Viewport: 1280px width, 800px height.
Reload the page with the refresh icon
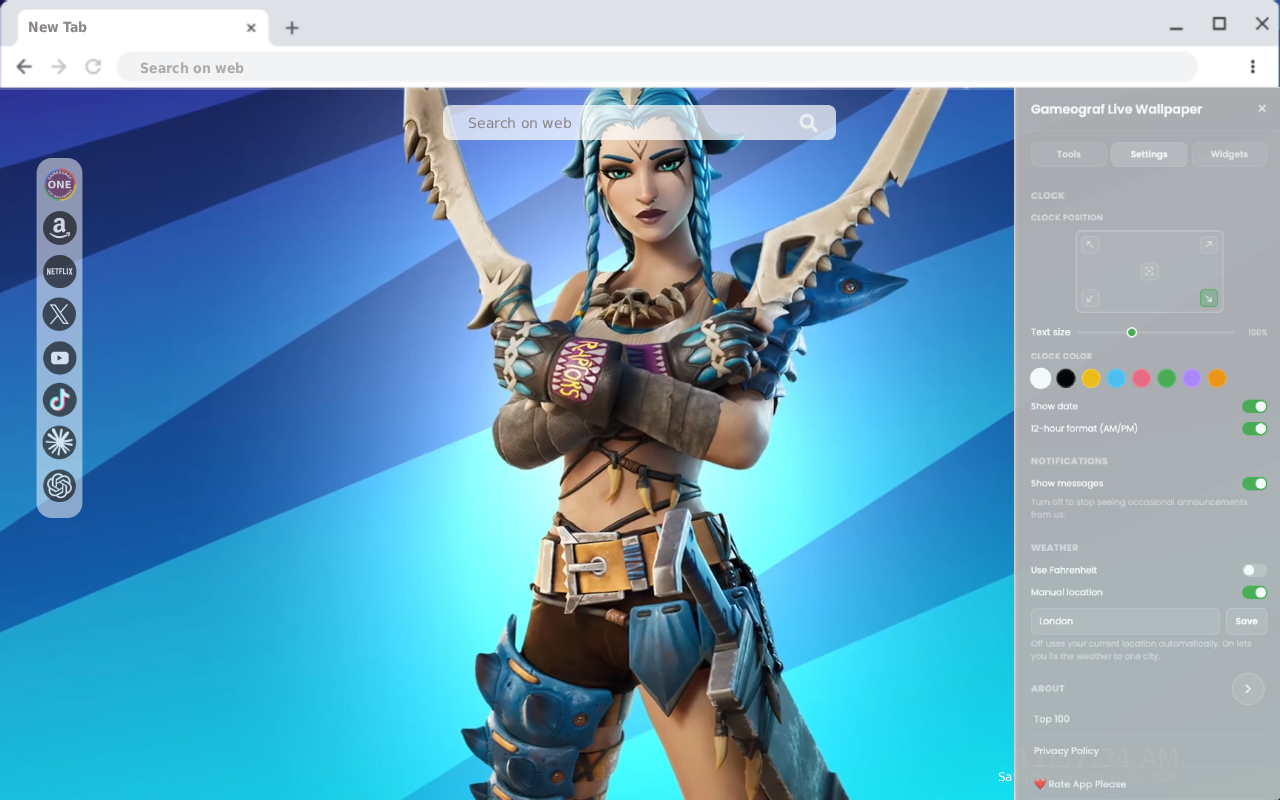click(93, 67)
